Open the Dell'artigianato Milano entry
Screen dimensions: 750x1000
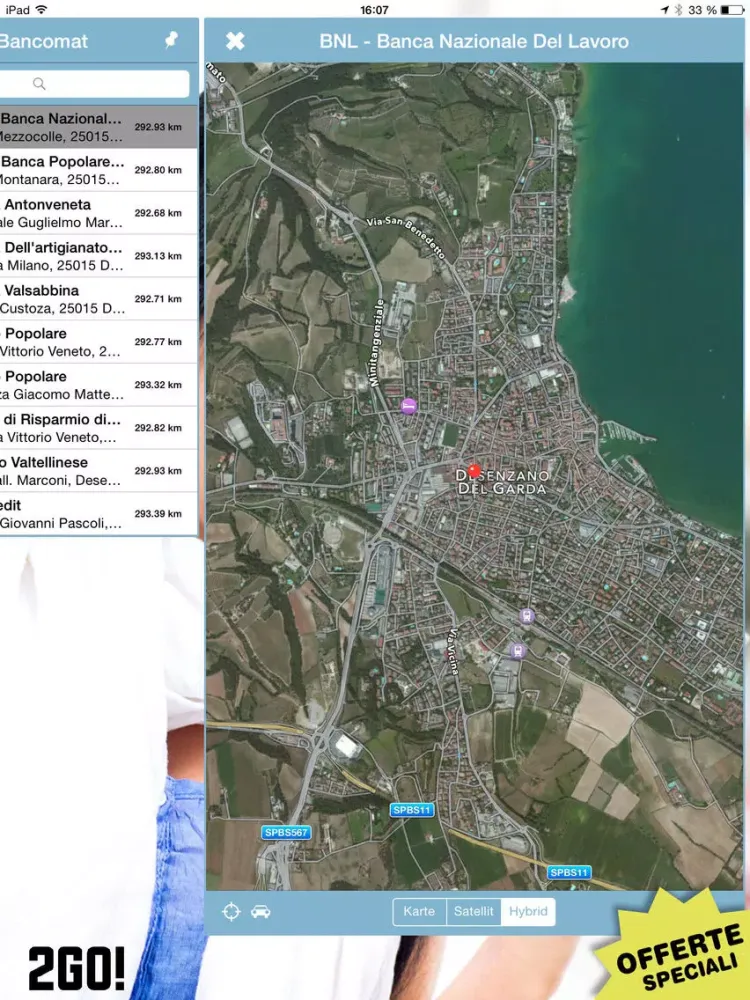click(99, 256)
